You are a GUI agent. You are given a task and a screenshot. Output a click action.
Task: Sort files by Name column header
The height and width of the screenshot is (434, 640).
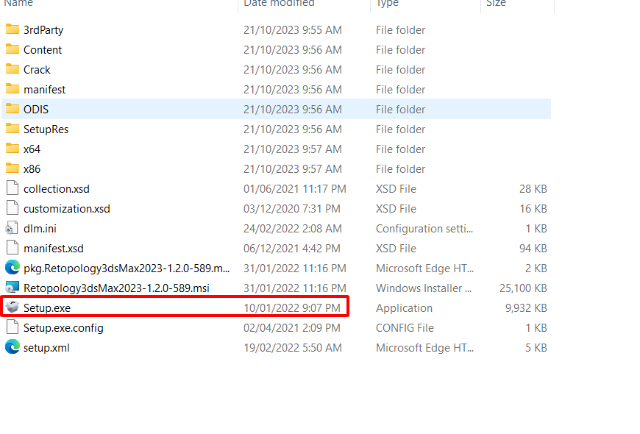point(19,4)
